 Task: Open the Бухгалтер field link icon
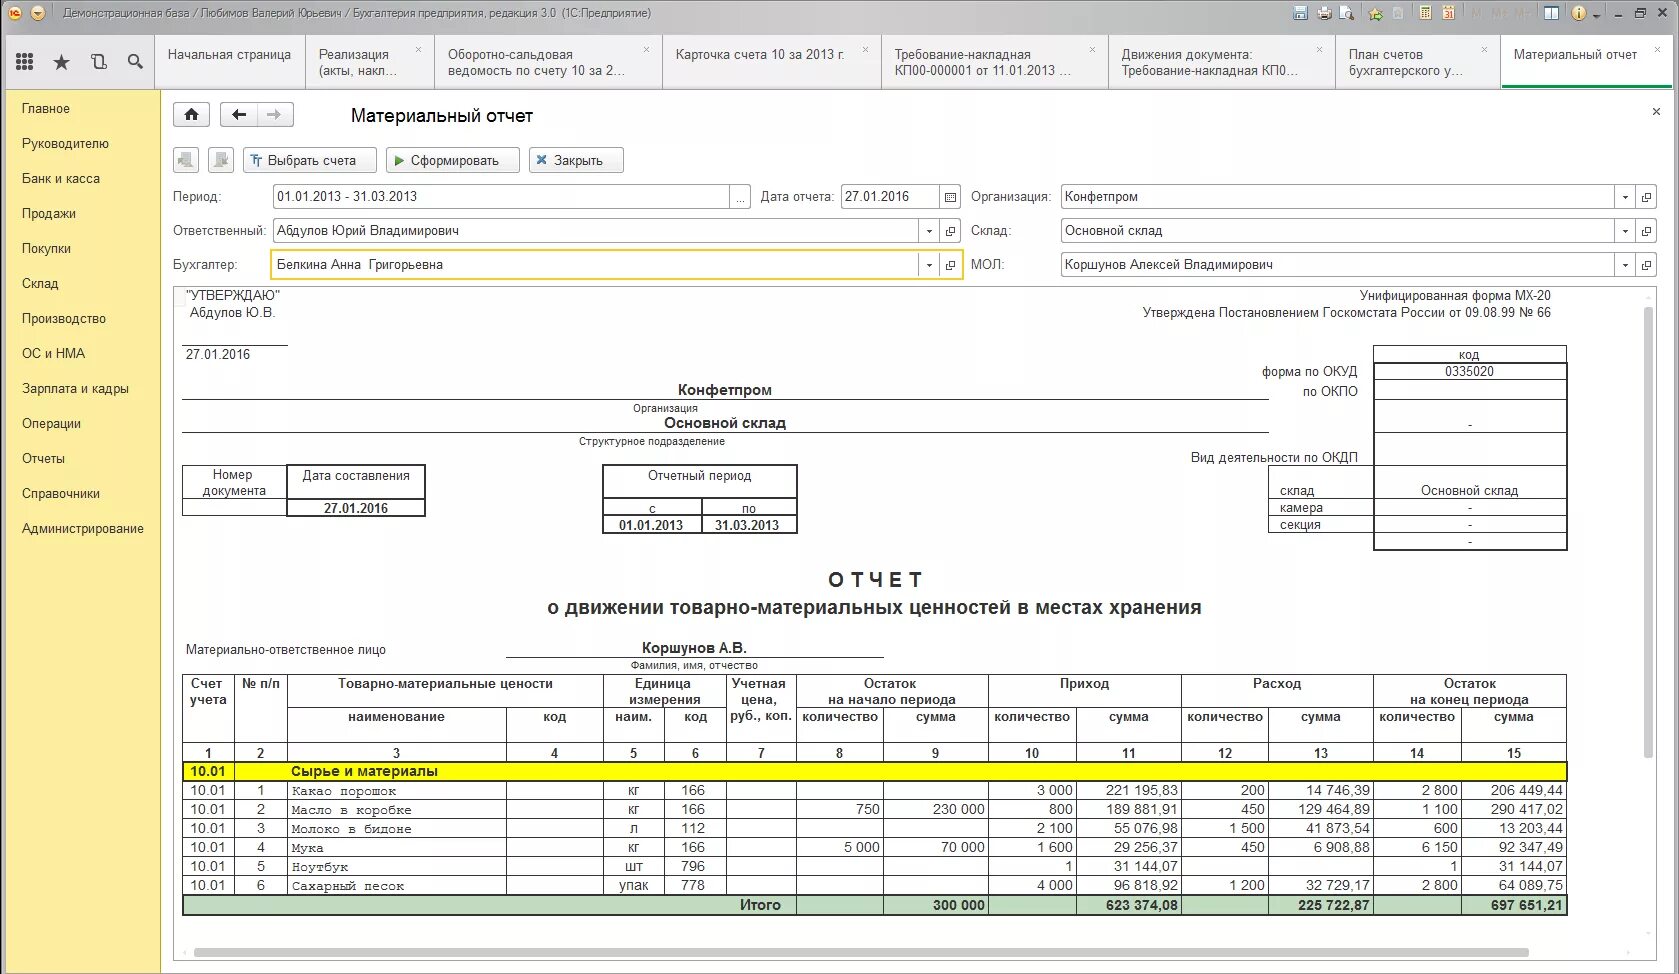click(x=951, y=265)
